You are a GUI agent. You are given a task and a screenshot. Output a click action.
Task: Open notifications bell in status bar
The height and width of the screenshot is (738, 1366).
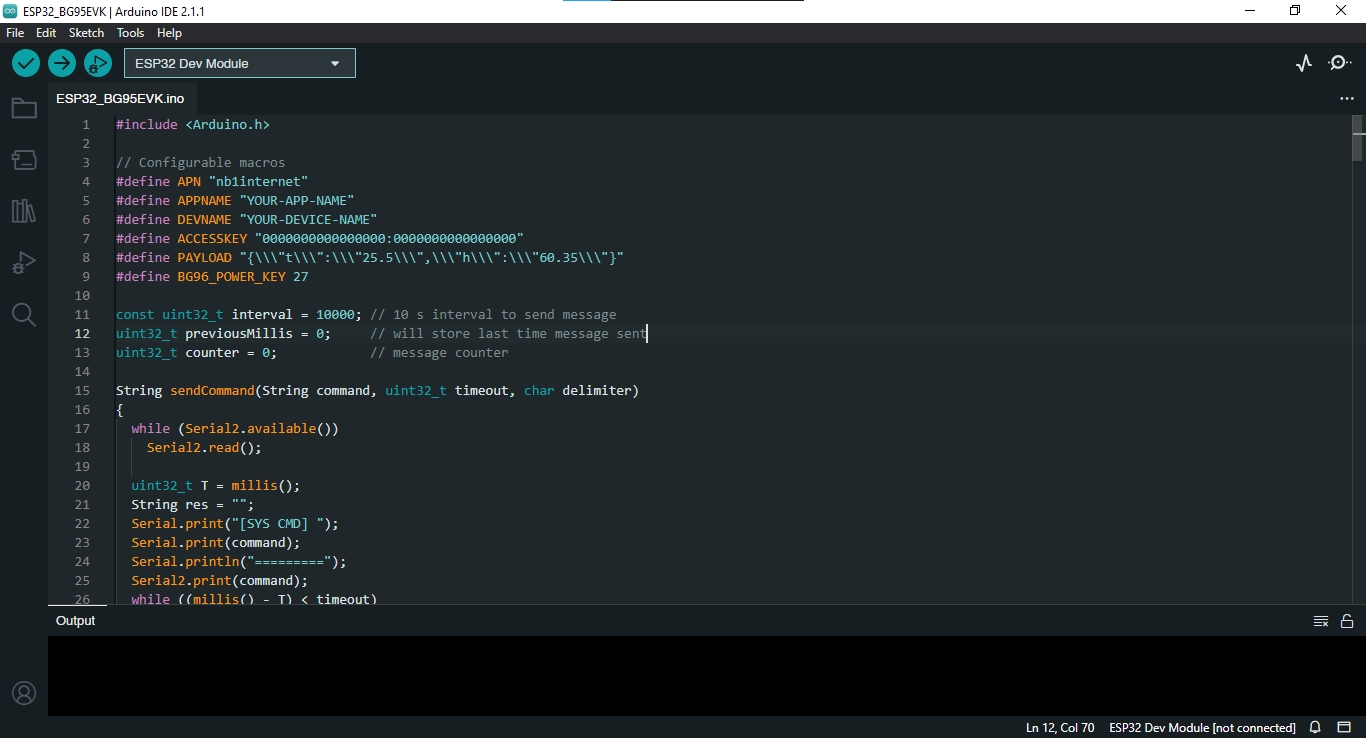[1316, 727]
